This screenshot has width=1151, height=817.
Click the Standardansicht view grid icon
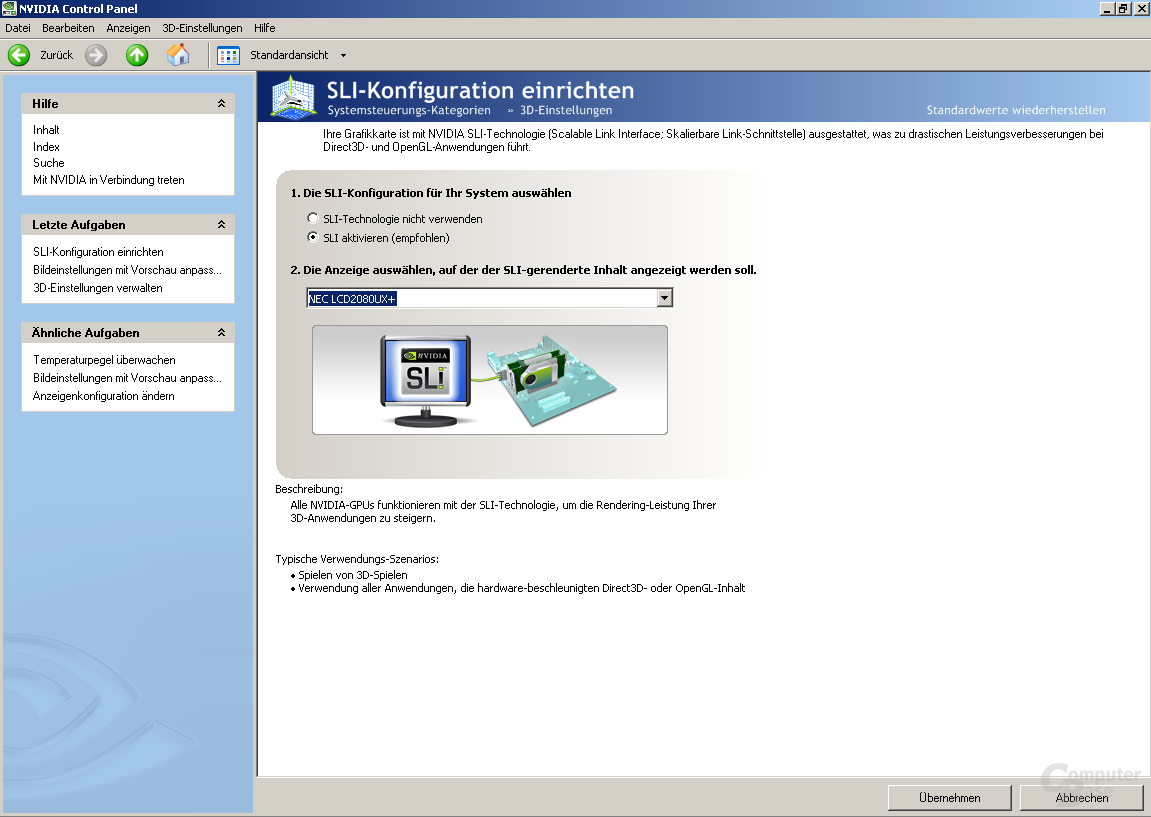tap(228, 55)
